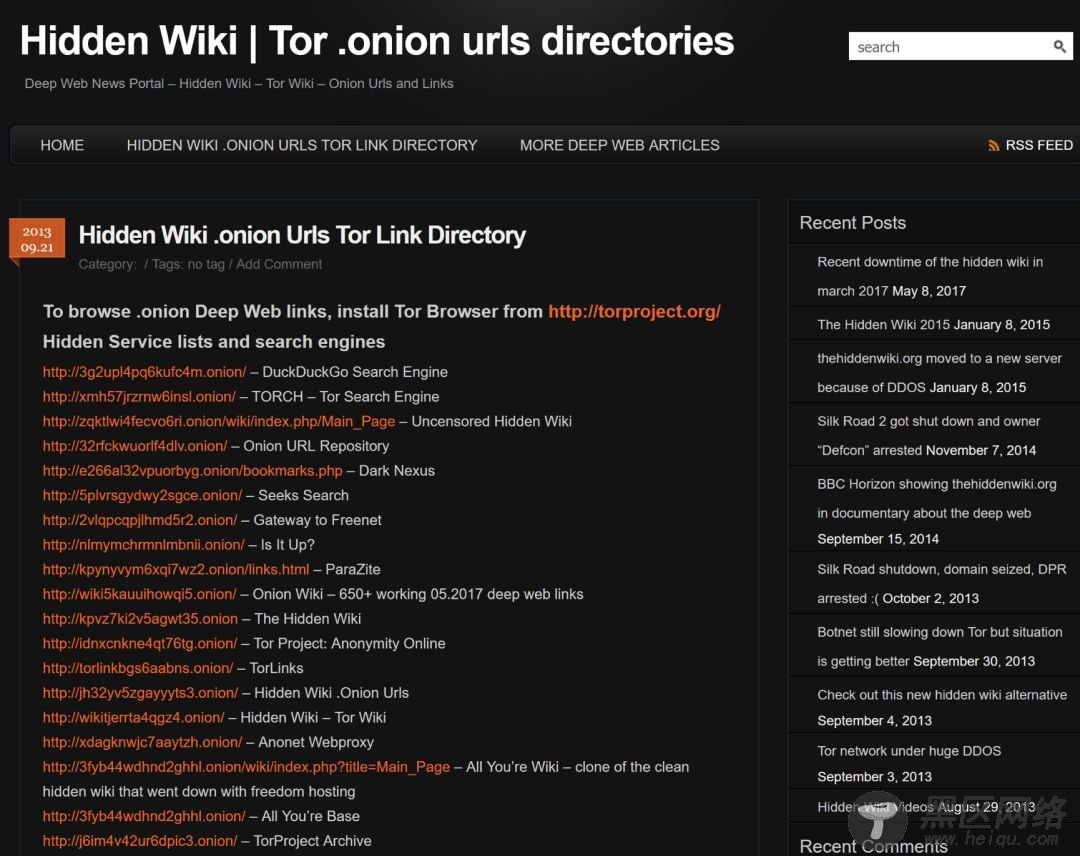Click the post title Hidden Wiki .onion Urls heading

pyautogui.click(x=302, y=236)
